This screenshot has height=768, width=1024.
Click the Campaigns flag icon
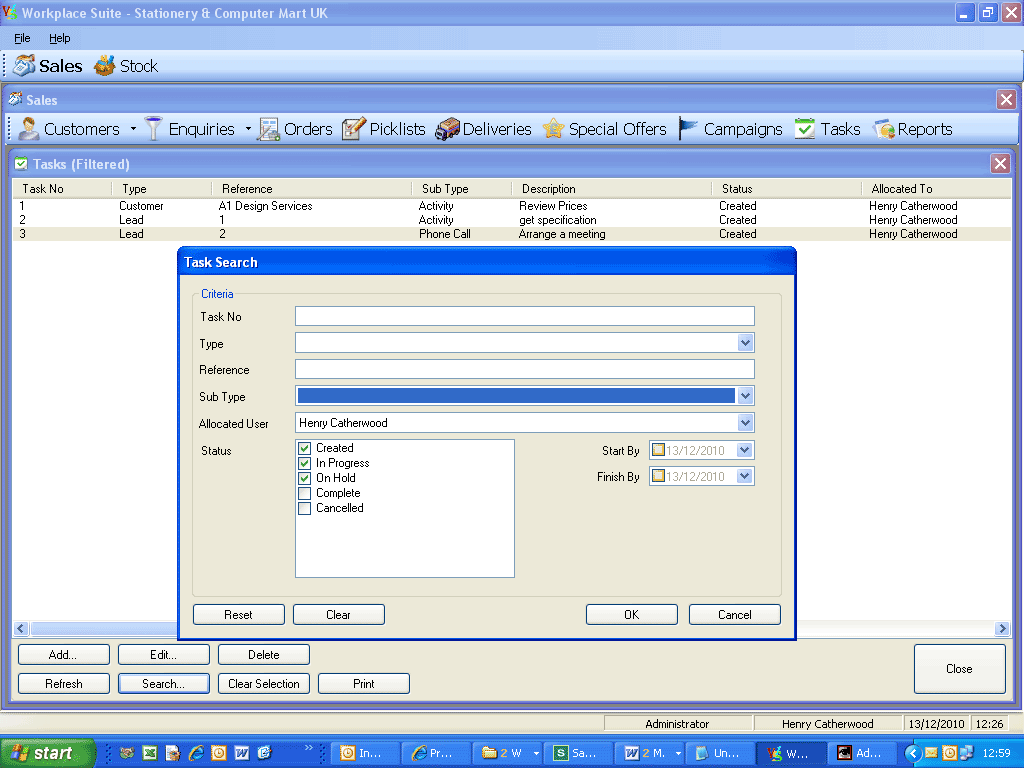(x=688, y=129)
